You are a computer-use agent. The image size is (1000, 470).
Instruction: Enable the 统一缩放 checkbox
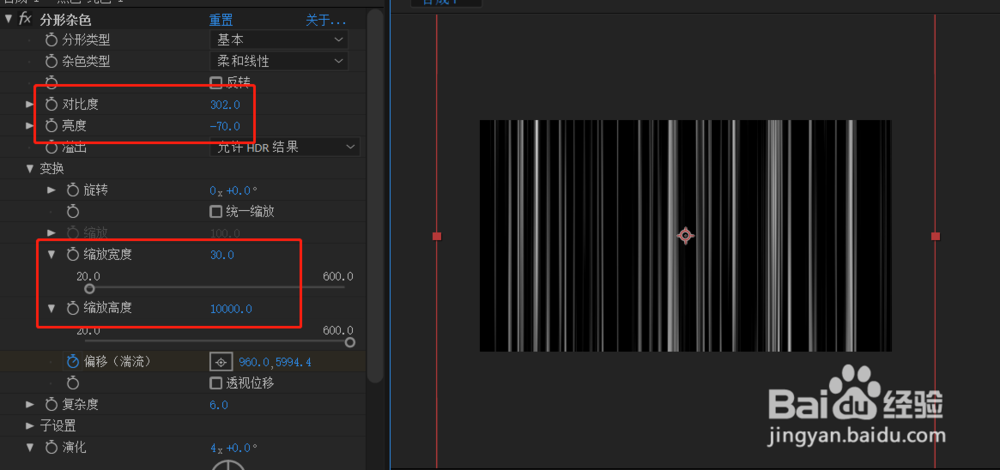pyautogui.click(x=216, y=211)
